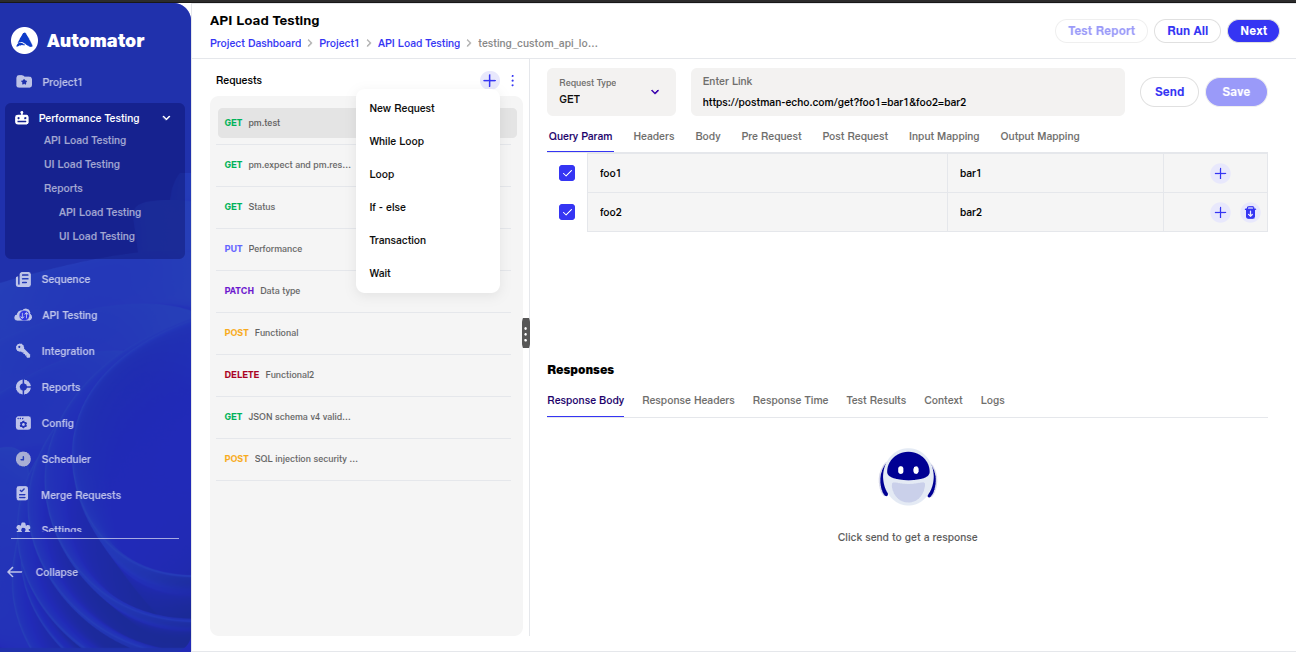The image size is (1296, 652).
Task: Open the three-dot menu beside Requests
Action: click(x=513, y=80)
